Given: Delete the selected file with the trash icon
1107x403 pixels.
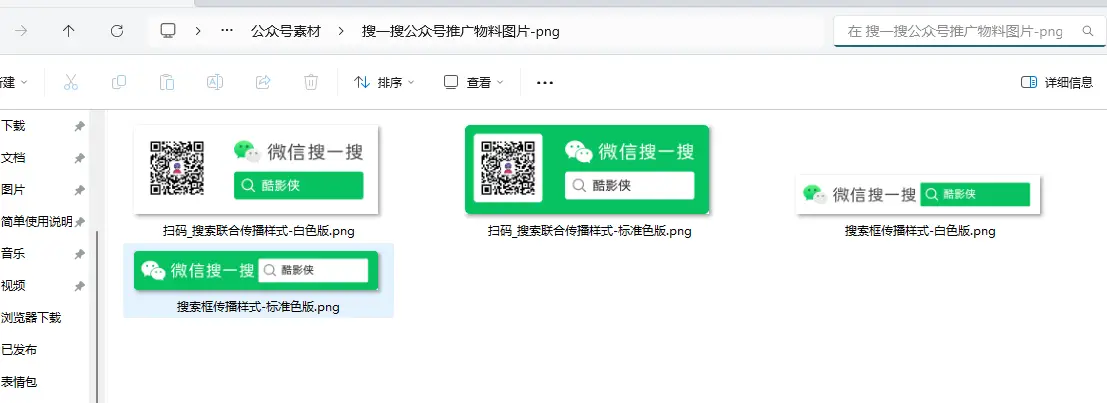Looking at the screenshot, I should tap(311, 83).
